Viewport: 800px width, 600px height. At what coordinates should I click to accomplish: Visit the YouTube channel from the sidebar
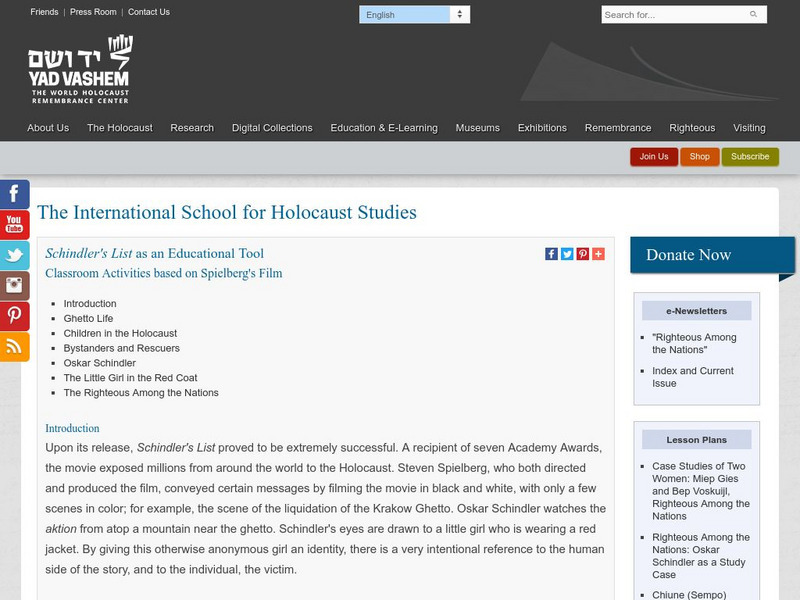(x=14, y=226)
